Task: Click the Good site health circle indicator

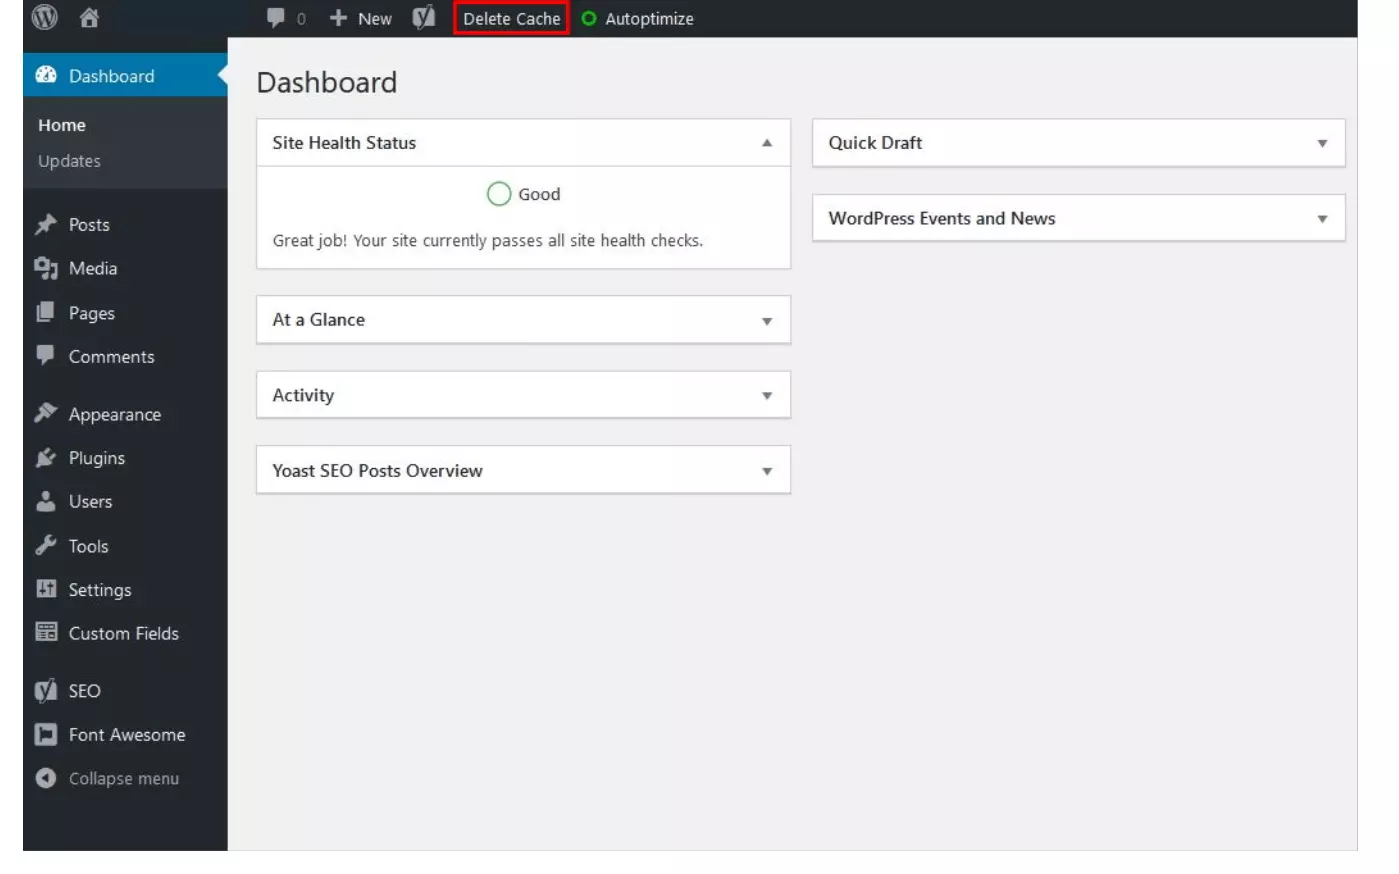Action: coord(499,194)
